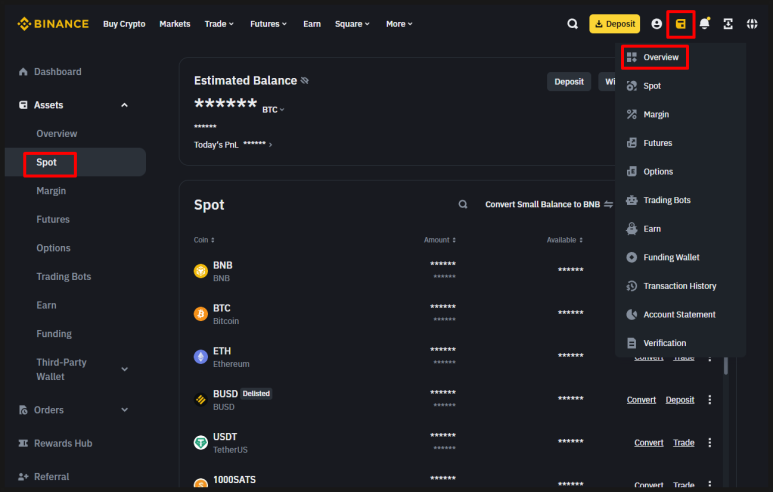Expand the Square menu
The height and width of the screenshot is (492, 773).
[352, 24]
